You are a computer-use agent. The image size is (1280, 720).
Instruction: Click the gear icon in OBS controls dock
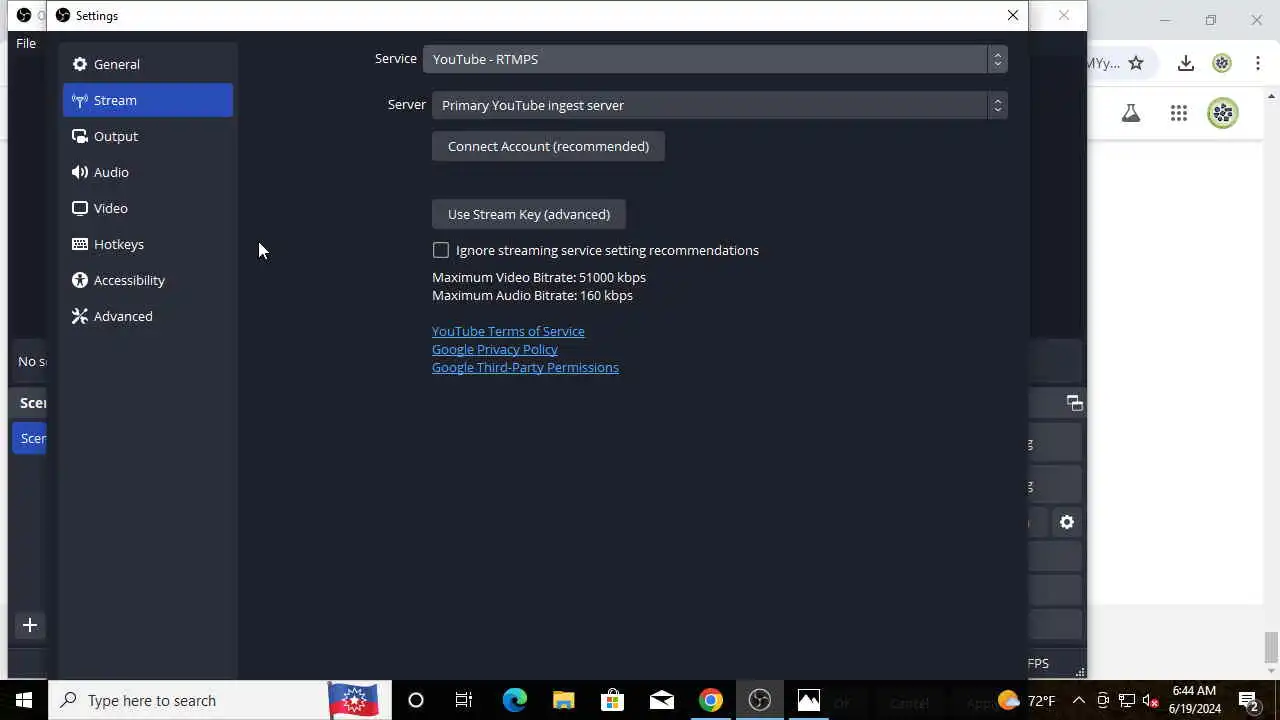click(1067, 522)
